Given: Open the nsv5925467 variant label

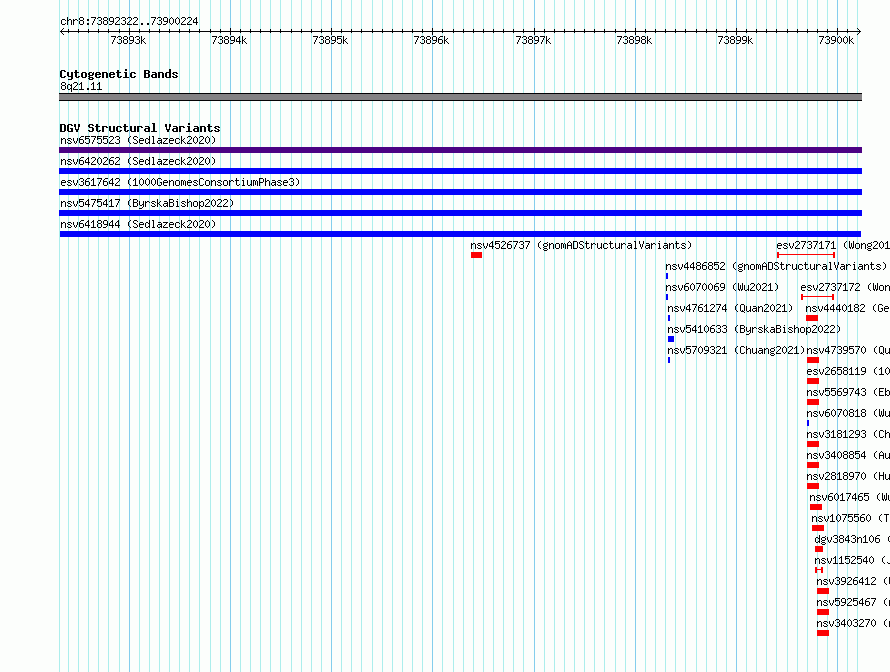Looking at the screenshot, I should [853, 602].
